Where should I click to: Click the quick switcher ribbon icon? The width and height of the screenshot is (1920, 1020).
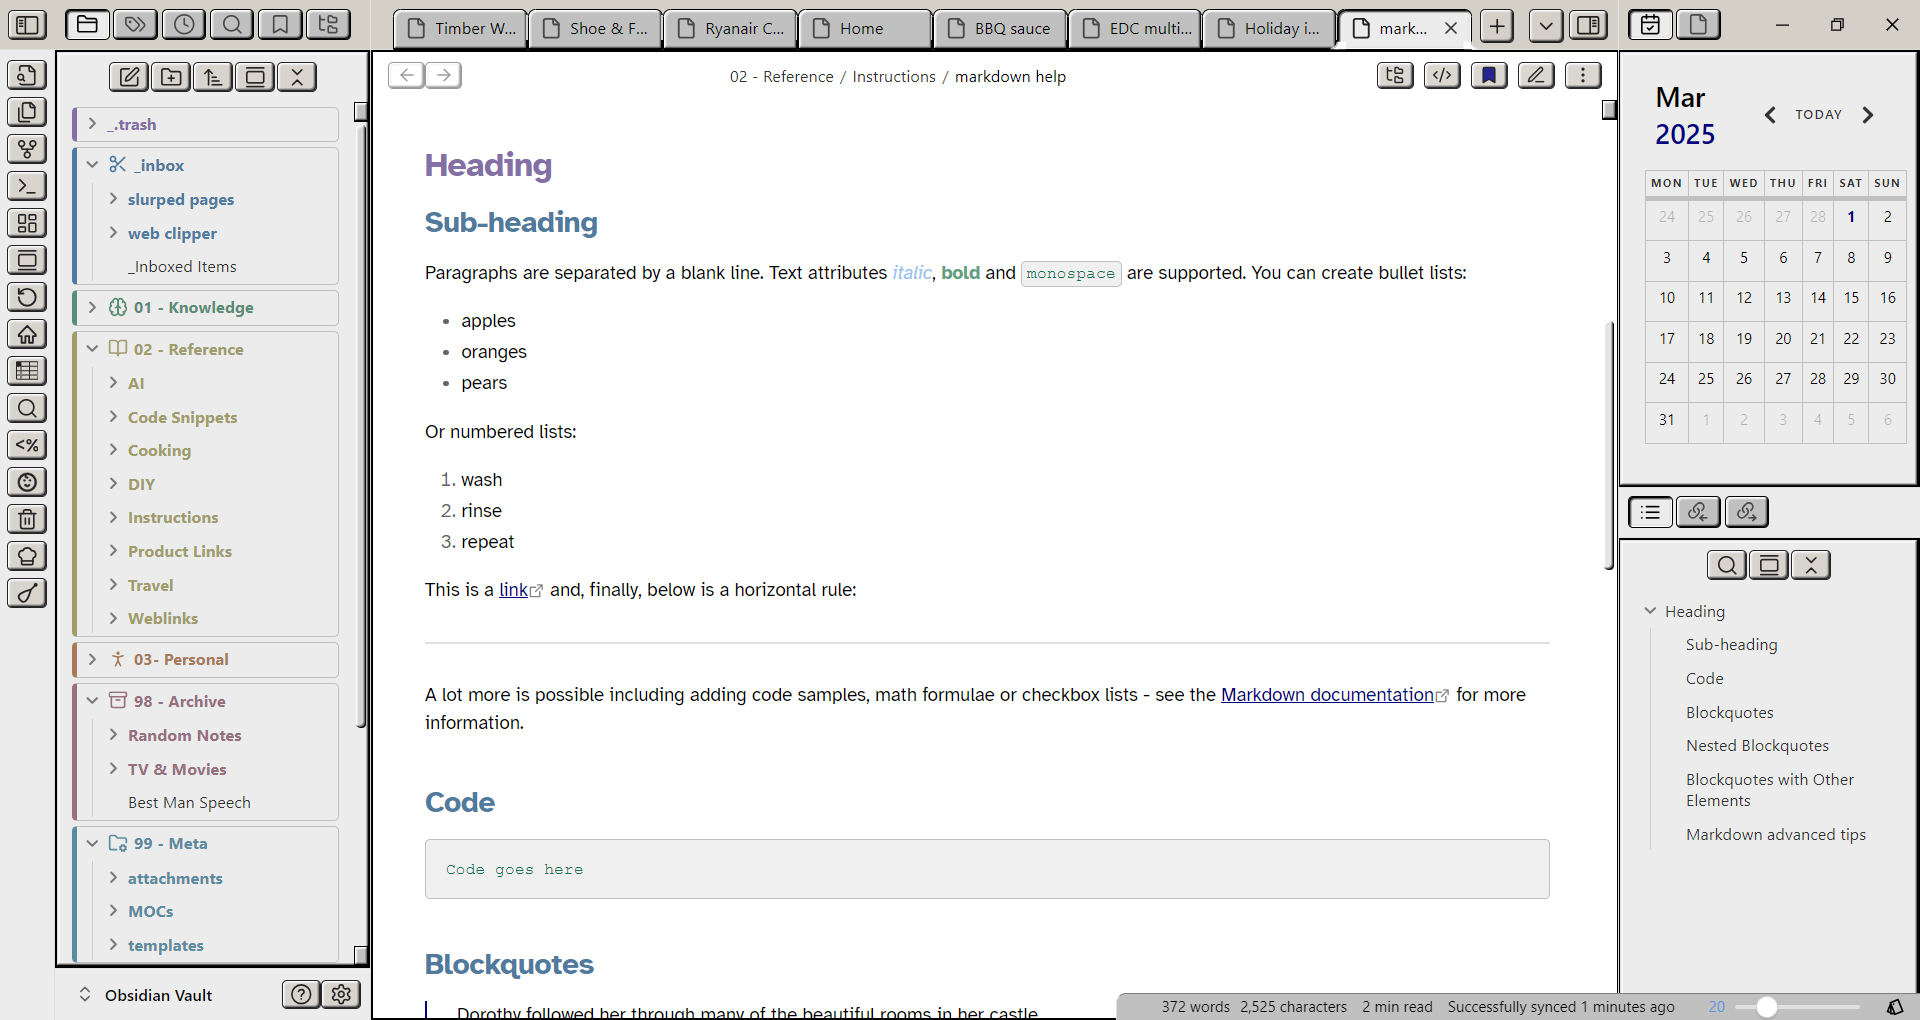pyautogui.click(x=27, y=75)
